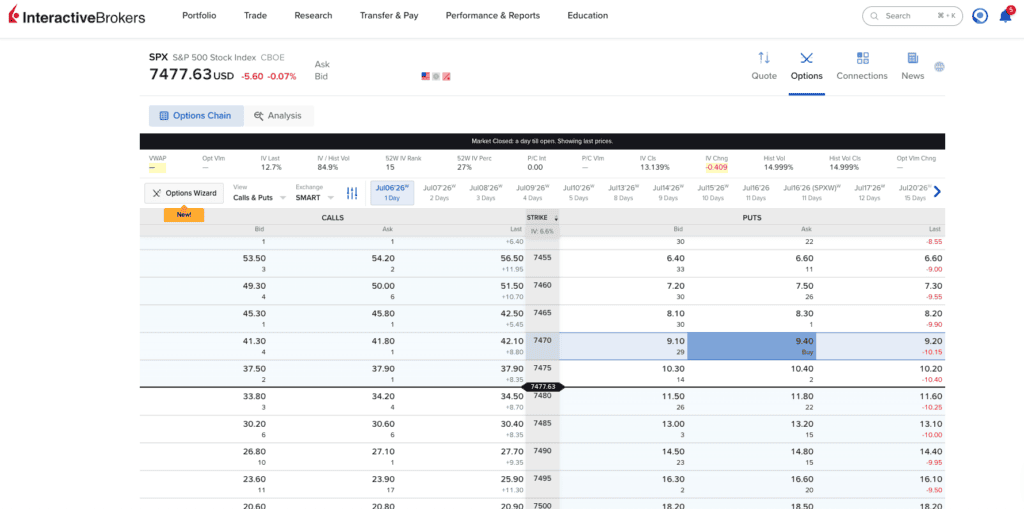Click the Interactive Brokers logo
This screenshot has height=509, width=1024.
click(x=77, y=17)
